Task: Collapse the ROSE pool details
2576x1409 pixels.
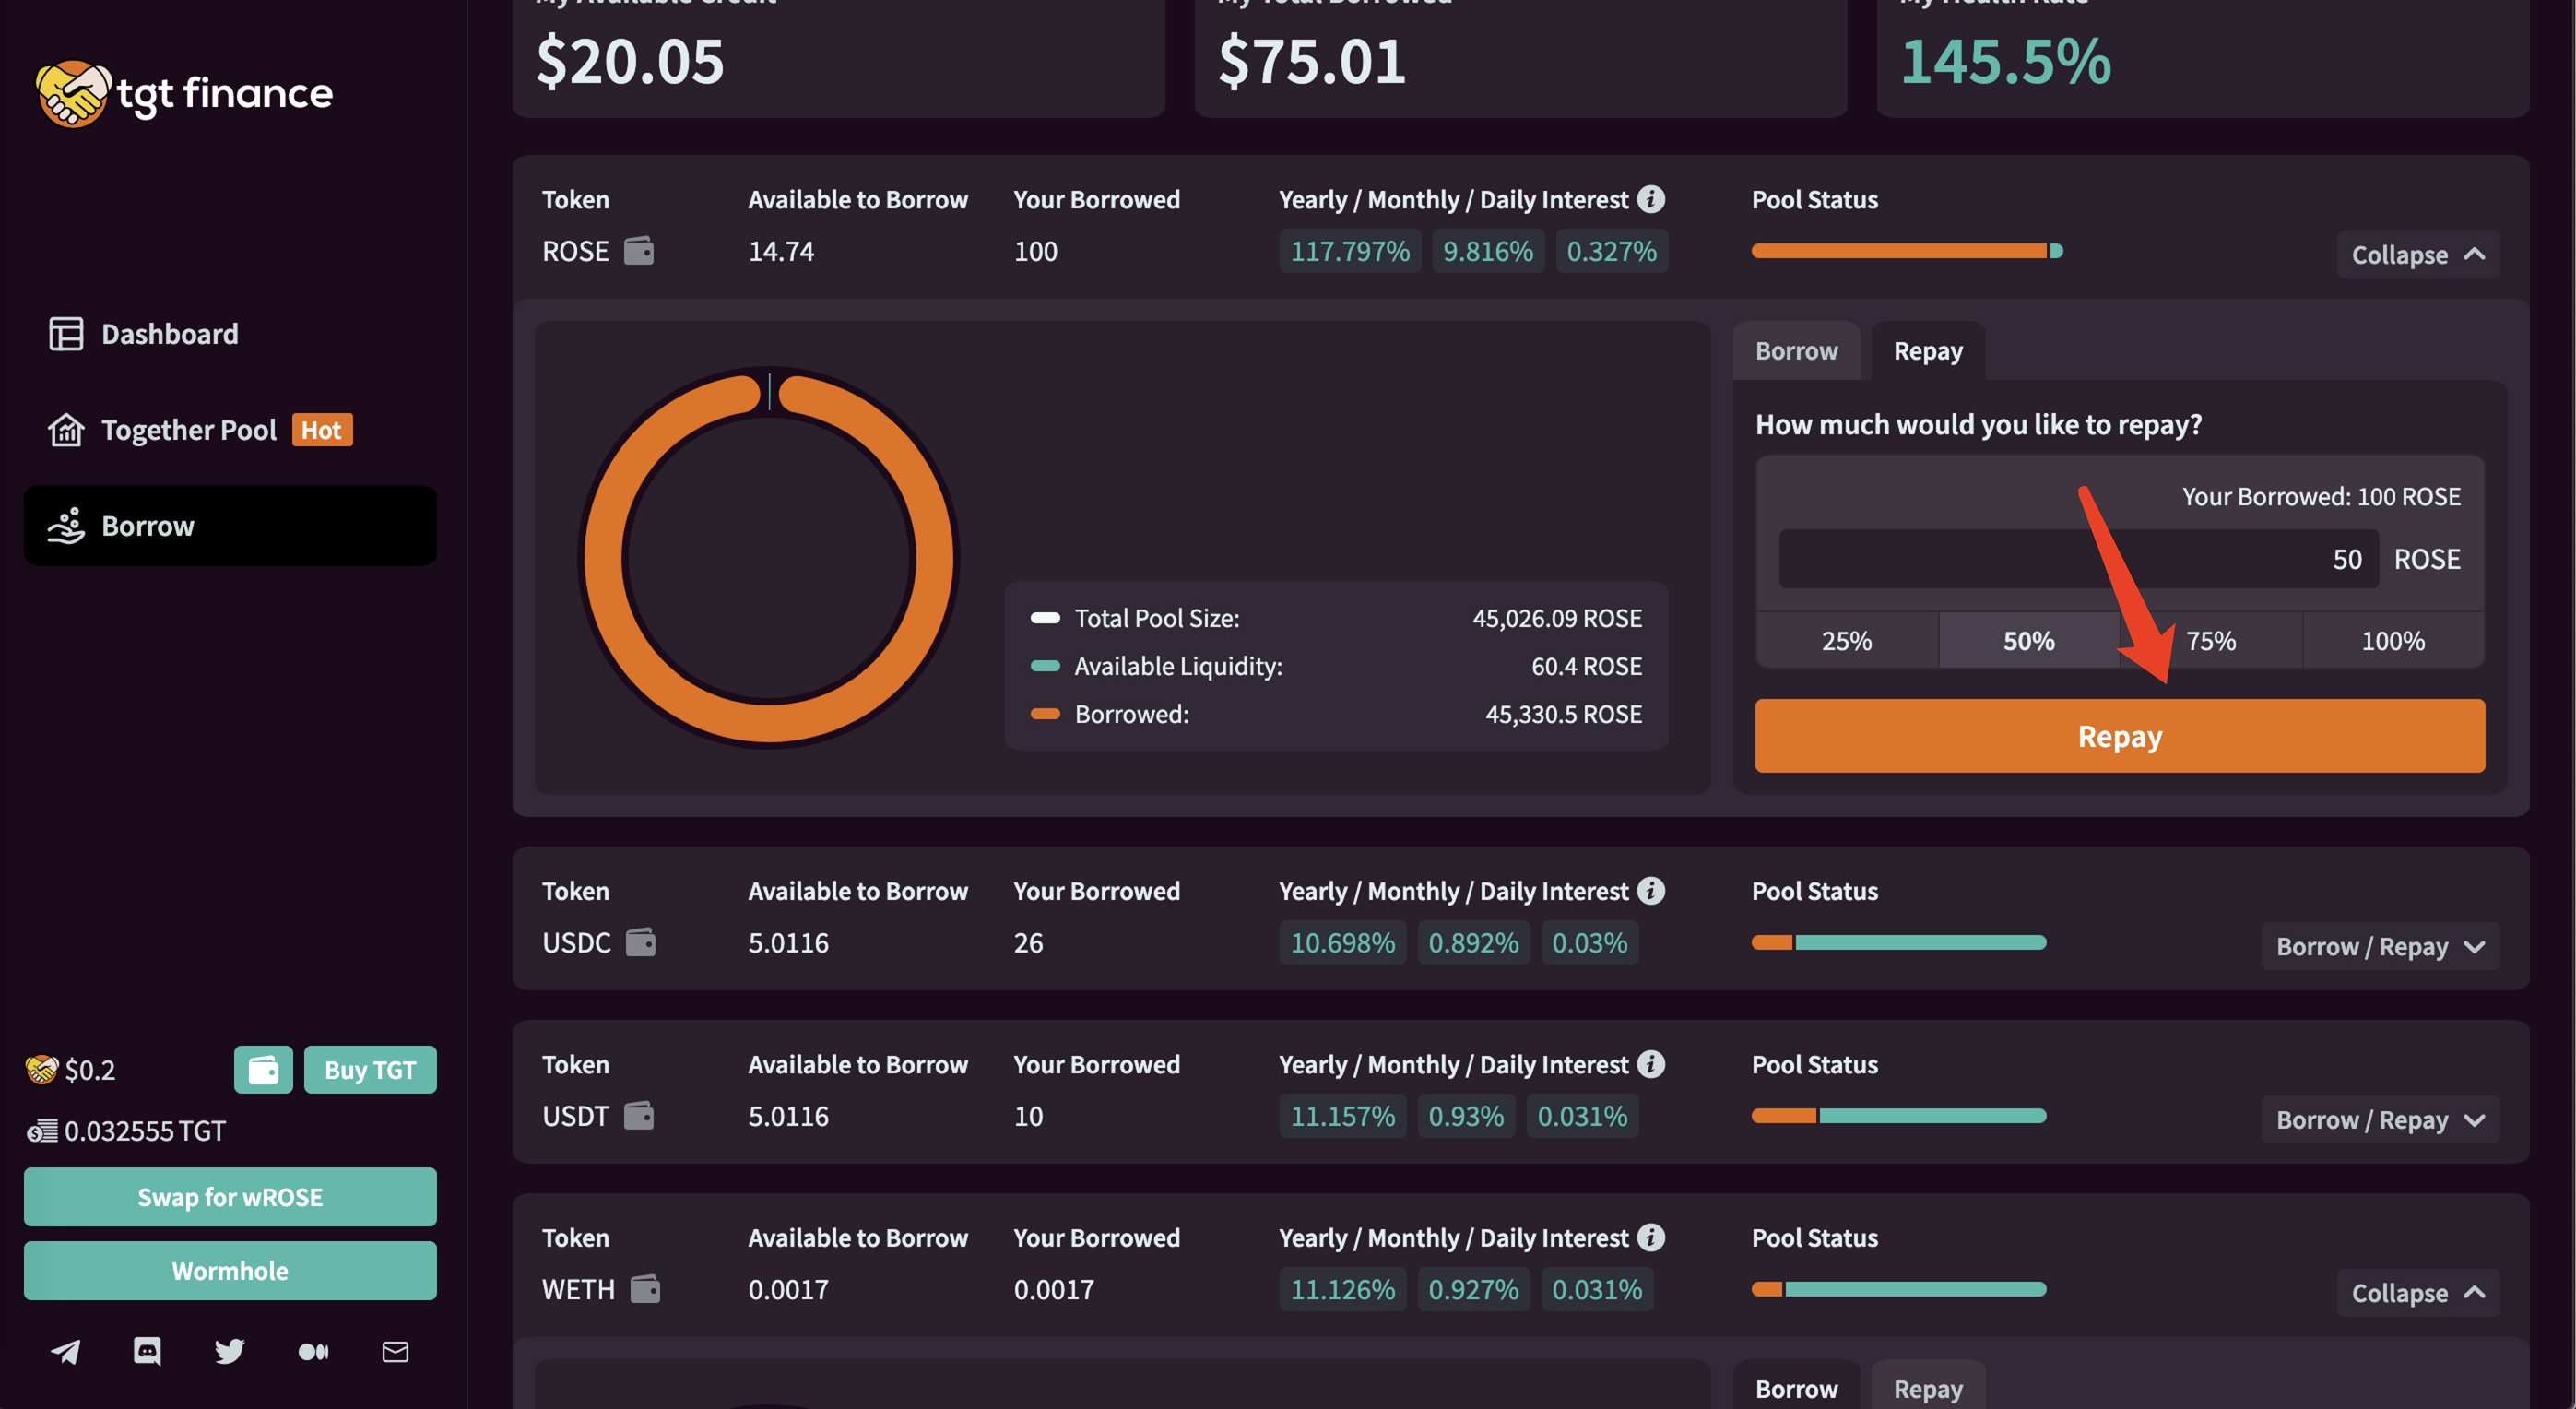Action: pyautogui.click(x=2417, y=254)
